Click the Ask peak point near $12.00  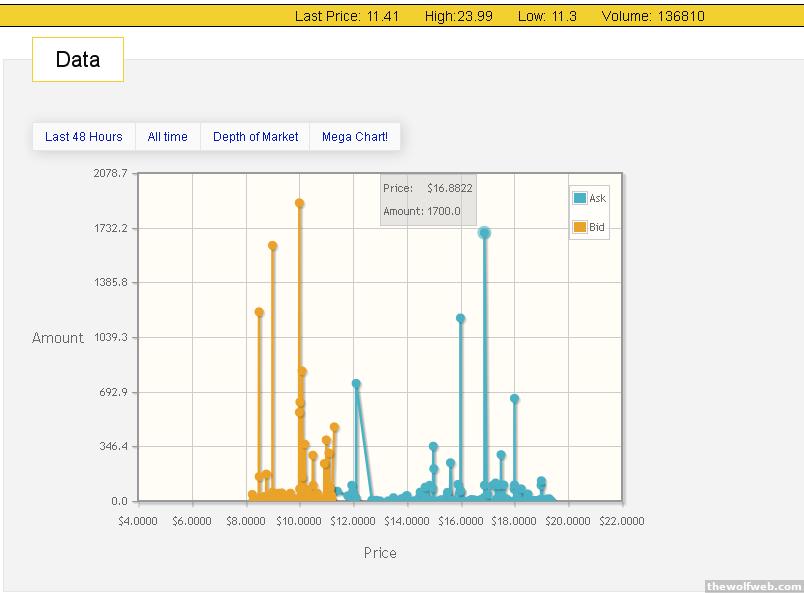click(356, 384)
